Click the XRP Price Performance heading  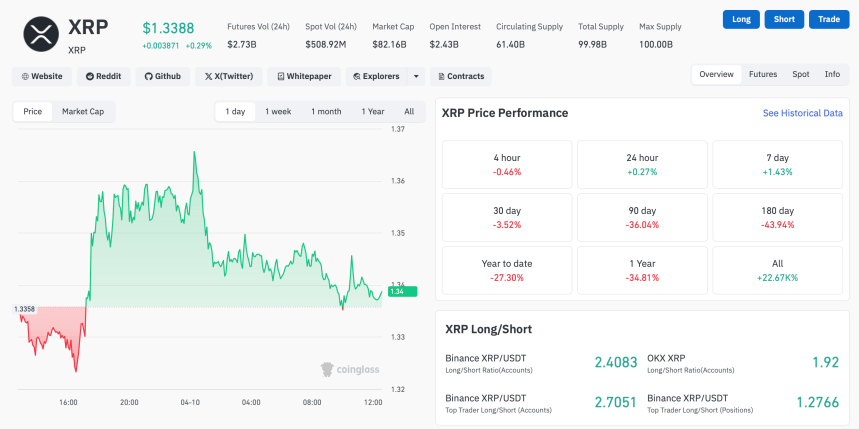pos(505,113)
